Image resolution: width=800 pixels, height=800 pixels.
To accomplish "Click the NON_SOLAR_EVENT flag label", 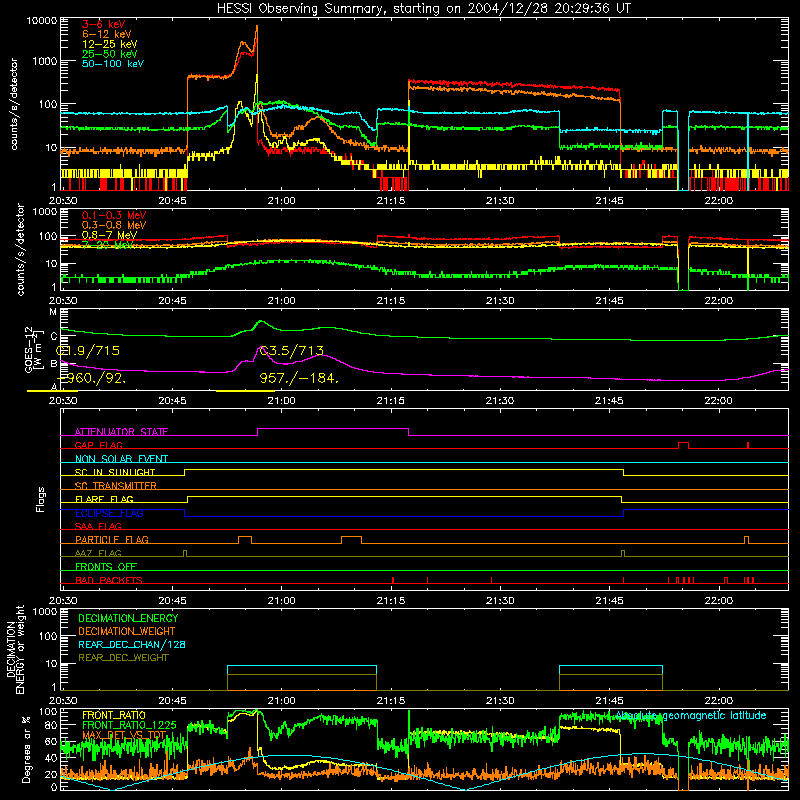I will [x=121, y=459].
